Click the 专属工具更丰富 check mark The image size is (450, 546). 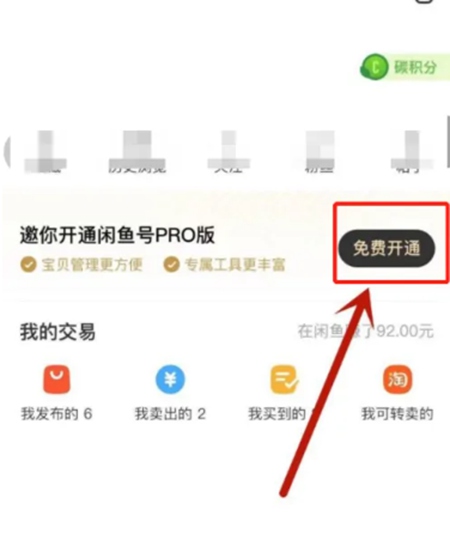coord(171,265)
